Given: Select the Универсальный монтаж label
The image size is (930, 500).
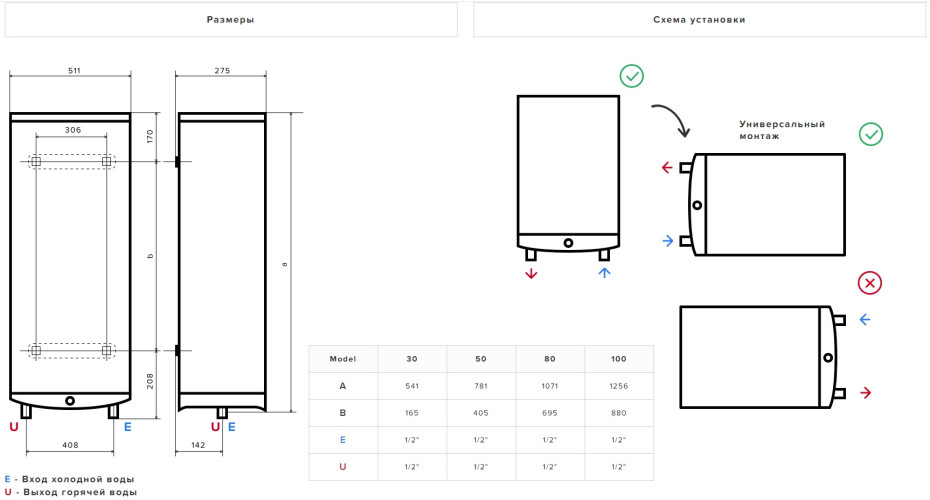Looking at the screenshot, I should coord(782,130).
